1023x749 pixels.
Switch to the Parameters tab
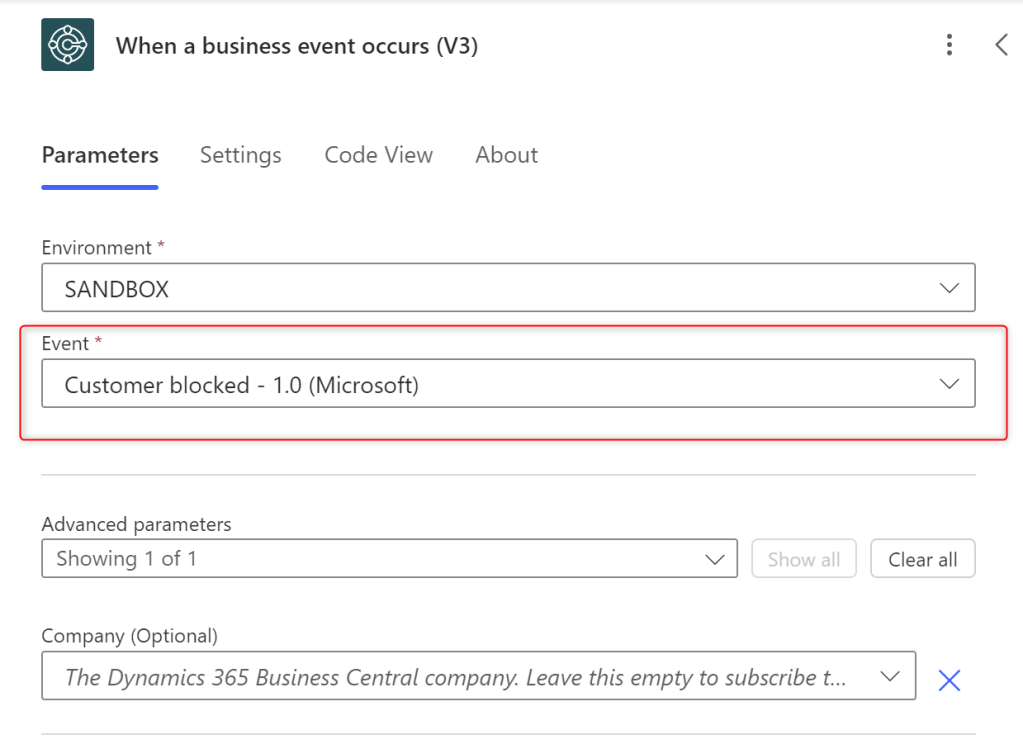click(x=100, y=155)
